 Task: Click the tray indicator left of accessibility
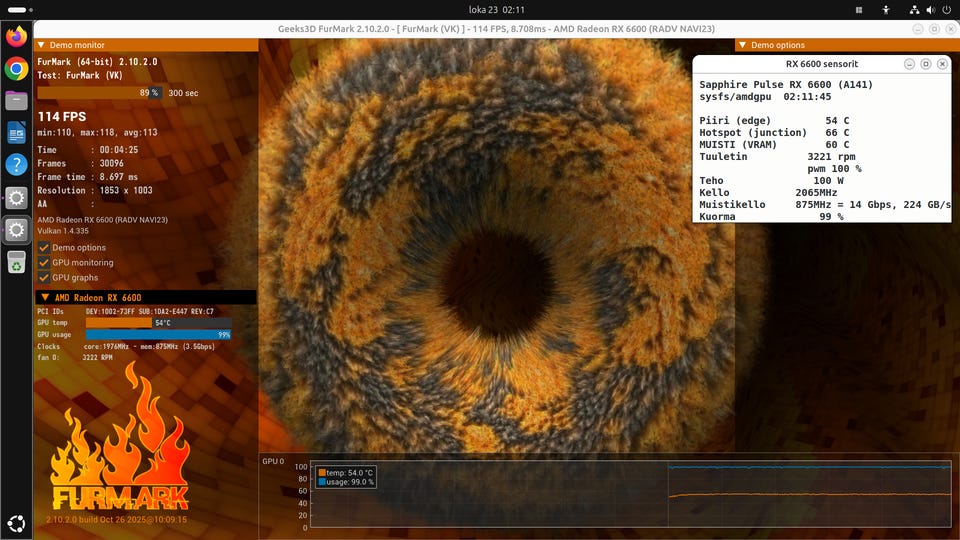coord(859,10)
